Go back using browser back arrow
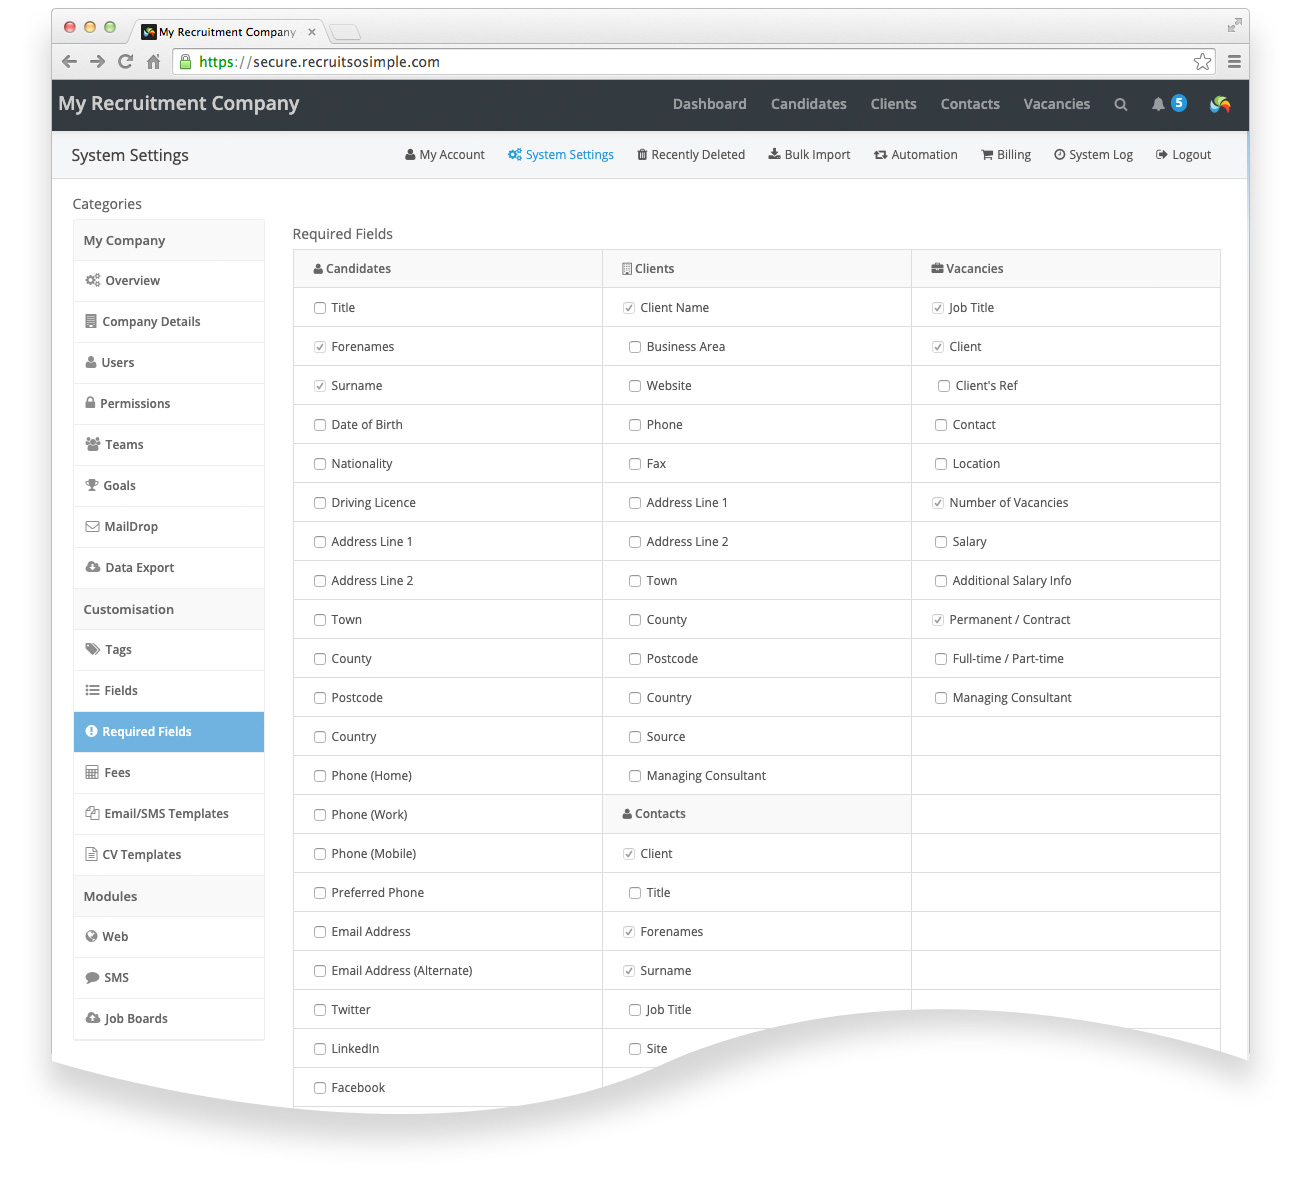The image size is (1298, 1180). pos(69,61)
